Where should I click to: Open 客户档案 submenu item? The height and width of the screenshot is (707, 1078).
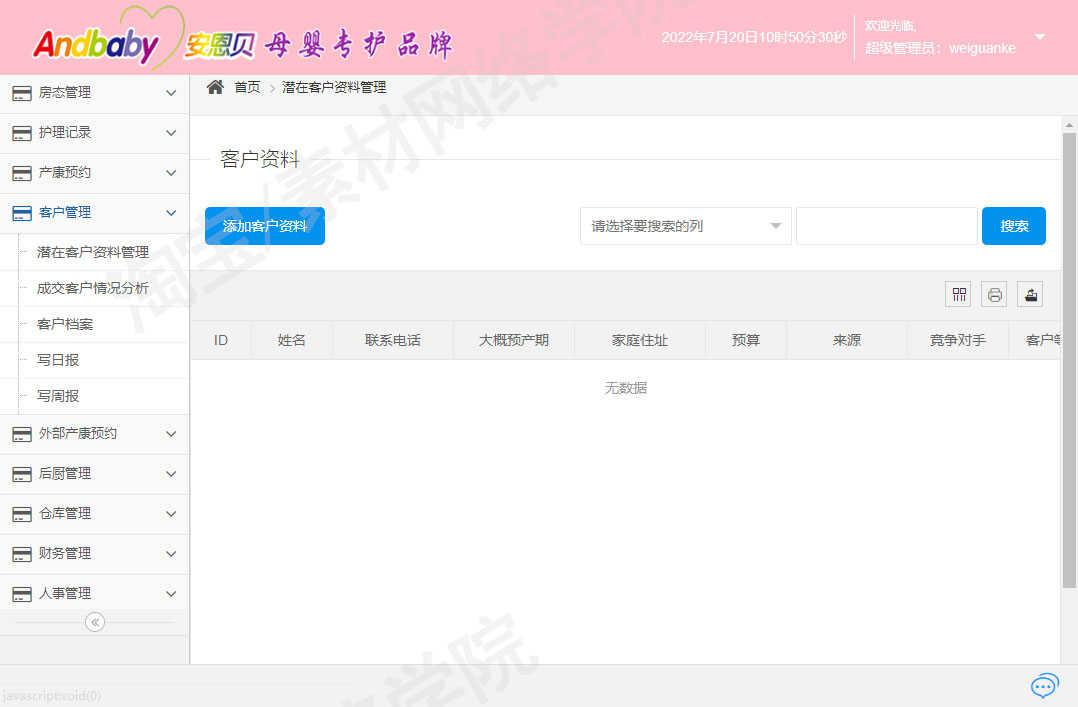click(65, 324)
